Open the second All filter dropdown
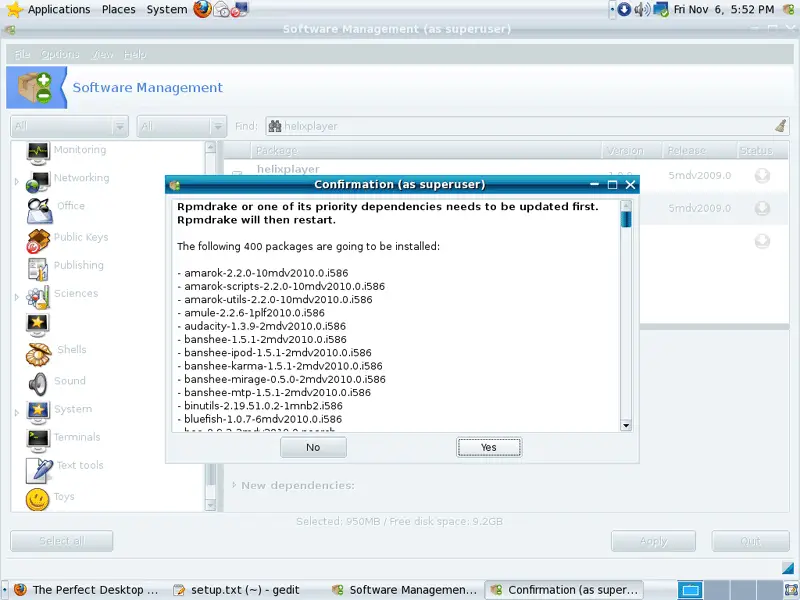800x600 pixels. (182, 126)
